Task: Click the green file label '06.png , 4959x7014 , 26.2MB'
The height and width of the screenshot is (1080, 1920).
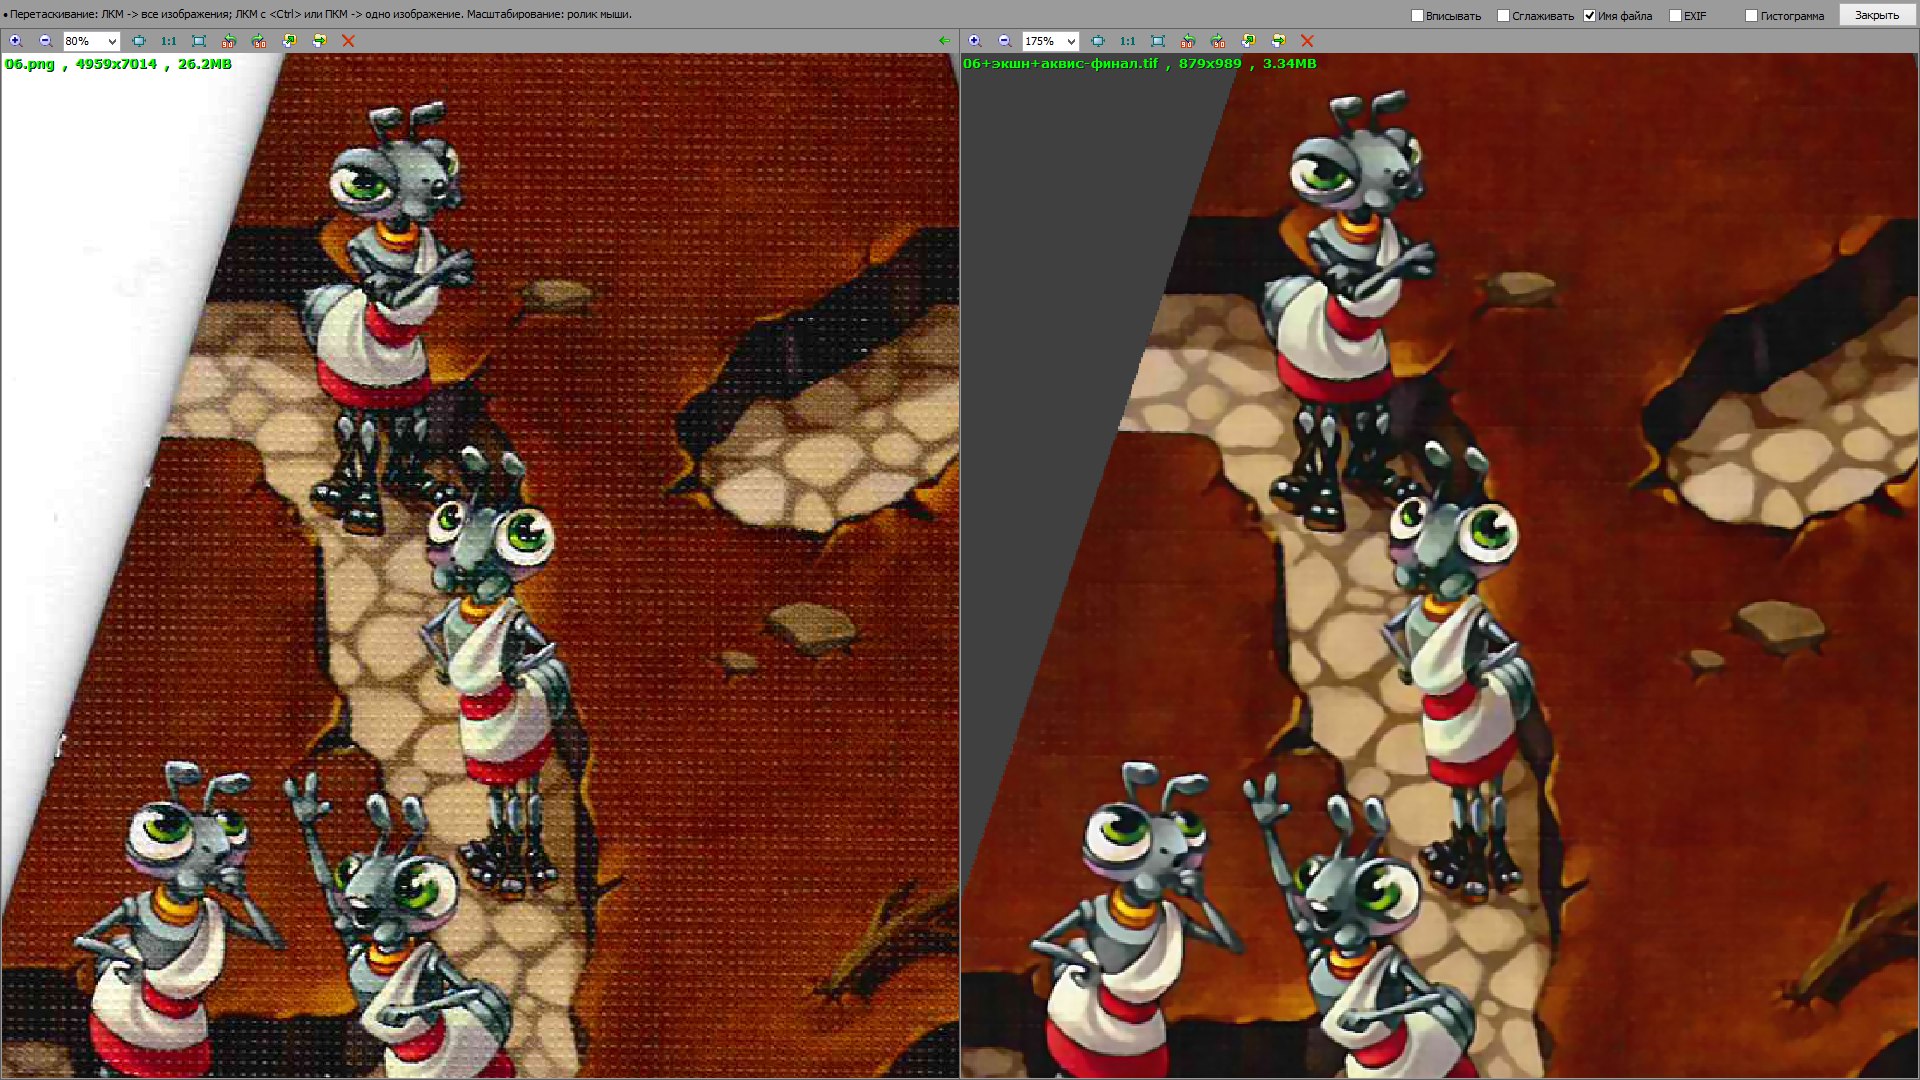Action: click(118, 64)
